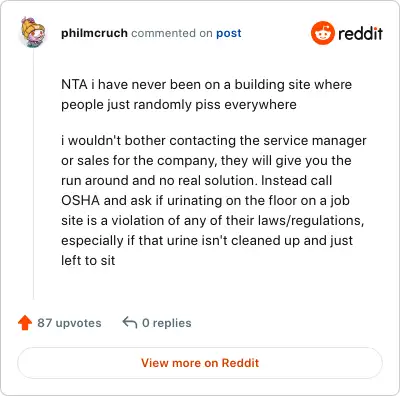400x396 pixels.
Task: Click the orange Reddit Snoo logo
Action: point(322,33)
